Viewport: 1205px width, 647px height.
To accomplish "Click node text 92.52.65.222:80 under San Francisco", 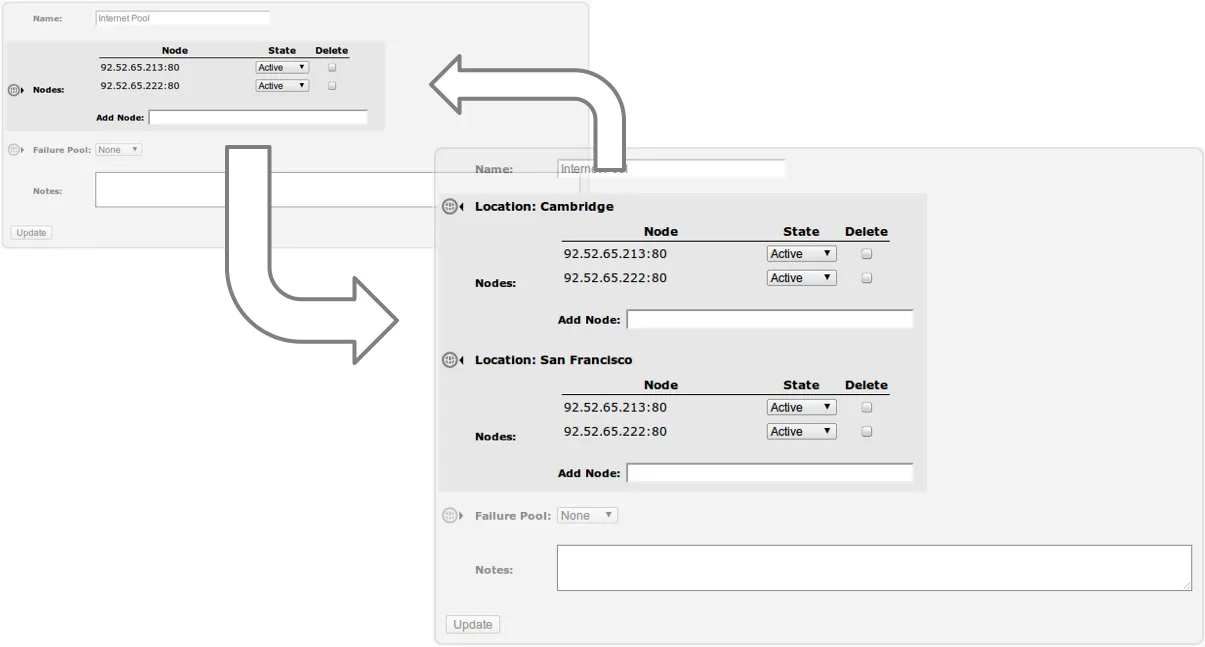I will click(x=615, y=431).
